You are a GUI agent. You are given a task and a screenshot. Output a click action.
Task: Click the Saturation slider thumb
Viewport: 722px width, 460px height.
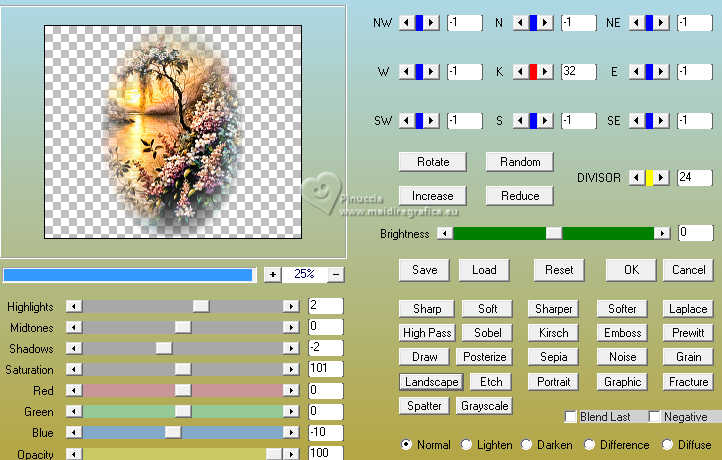tap(183, 369)
